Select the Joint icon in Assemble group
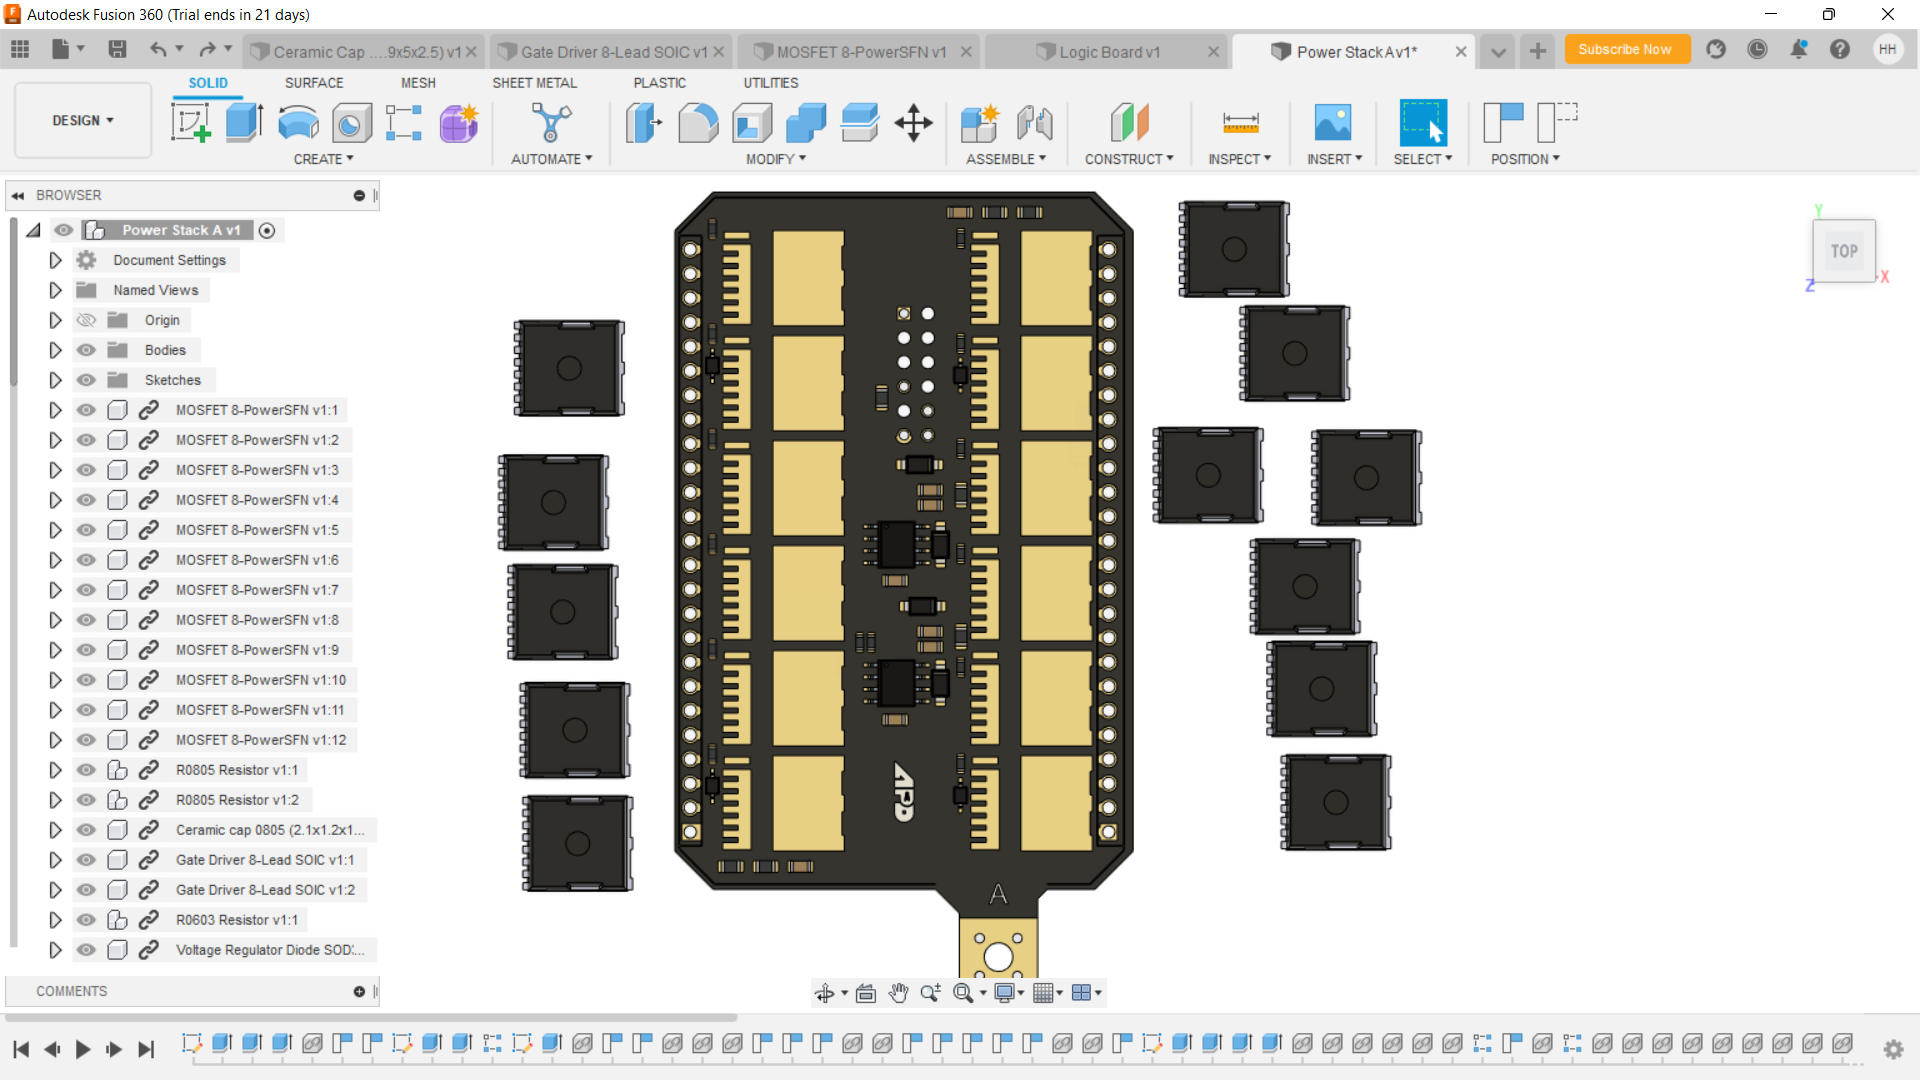The height and width of the screenshot is (1080, 1920). pos(1035,123)
